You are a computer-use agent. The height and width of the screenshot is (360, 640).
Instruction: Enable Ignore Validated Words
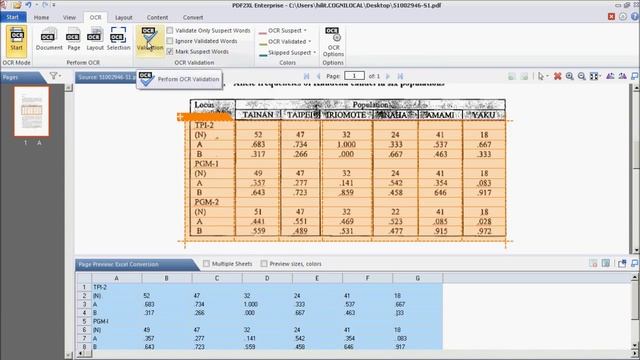pos(170,41)
